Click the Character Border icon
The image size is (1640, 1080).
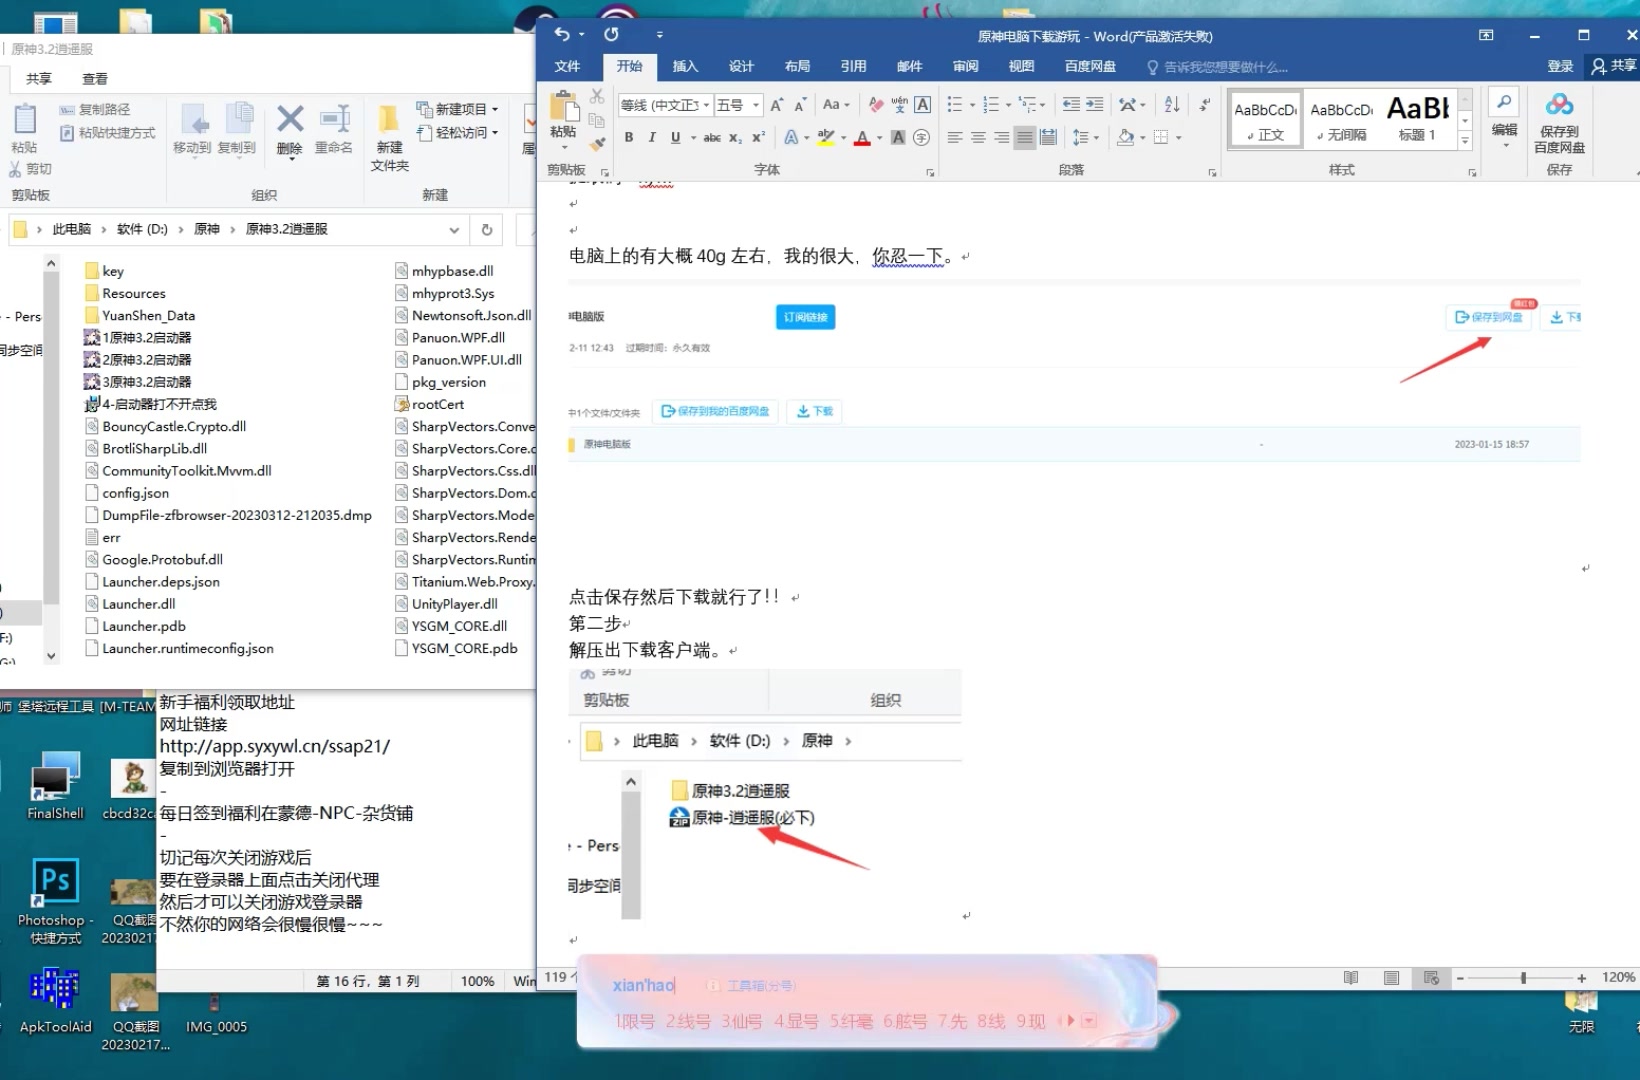pos(923,104)
